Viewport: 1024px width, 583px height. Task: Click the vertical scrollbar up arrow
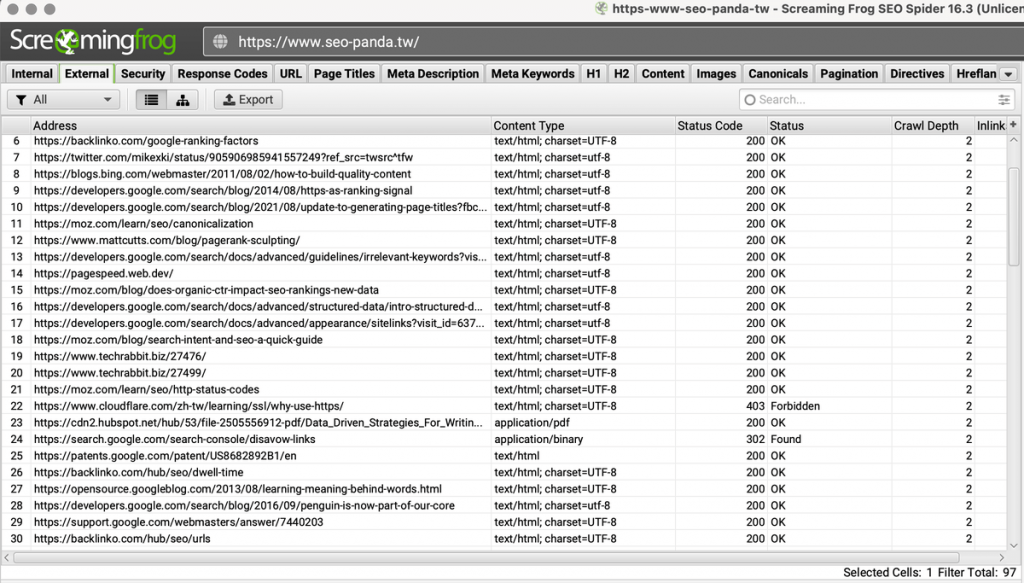pos(1014,140)
